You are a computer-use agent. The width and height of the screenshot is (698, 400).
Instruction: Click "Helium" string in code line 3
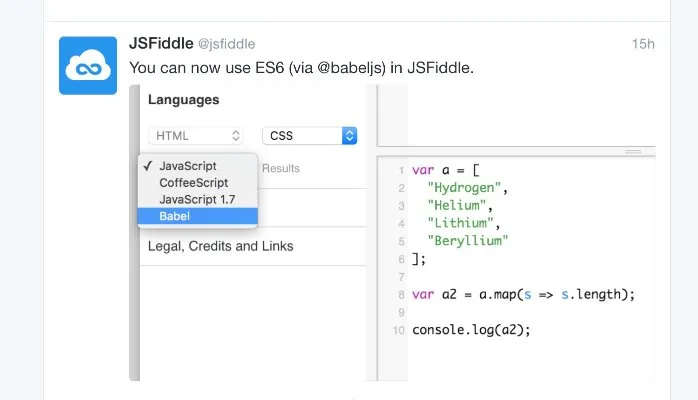(457, 206)
